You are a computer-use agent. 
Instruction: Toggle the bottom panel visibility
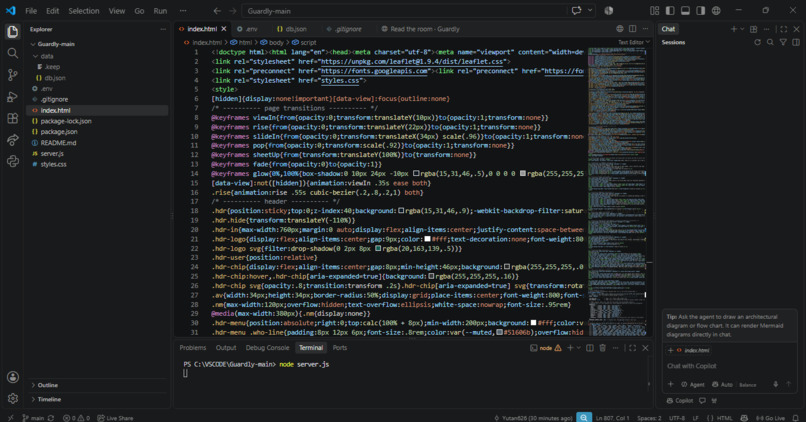pyautogui.click(x=685, y=10)
